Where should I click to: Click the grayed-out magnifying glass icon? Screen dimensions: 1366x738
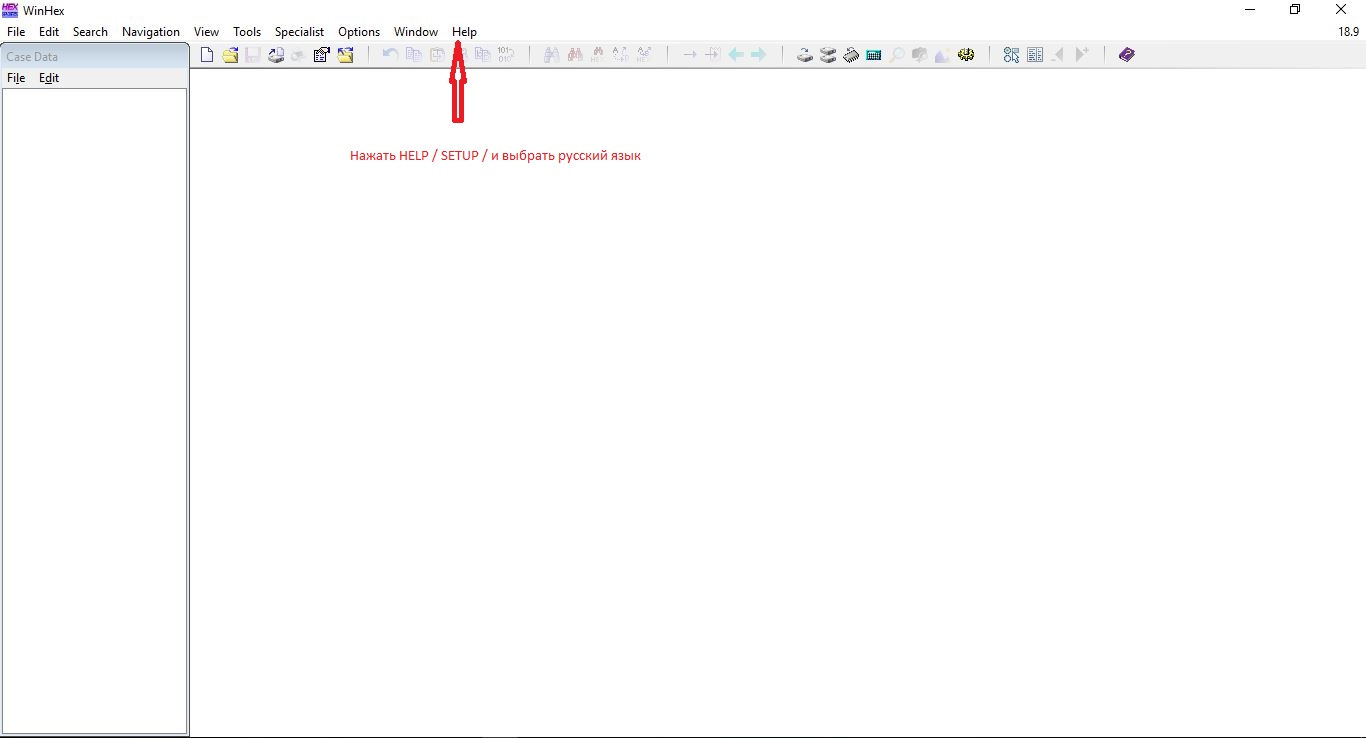click(x=897, y=55)
